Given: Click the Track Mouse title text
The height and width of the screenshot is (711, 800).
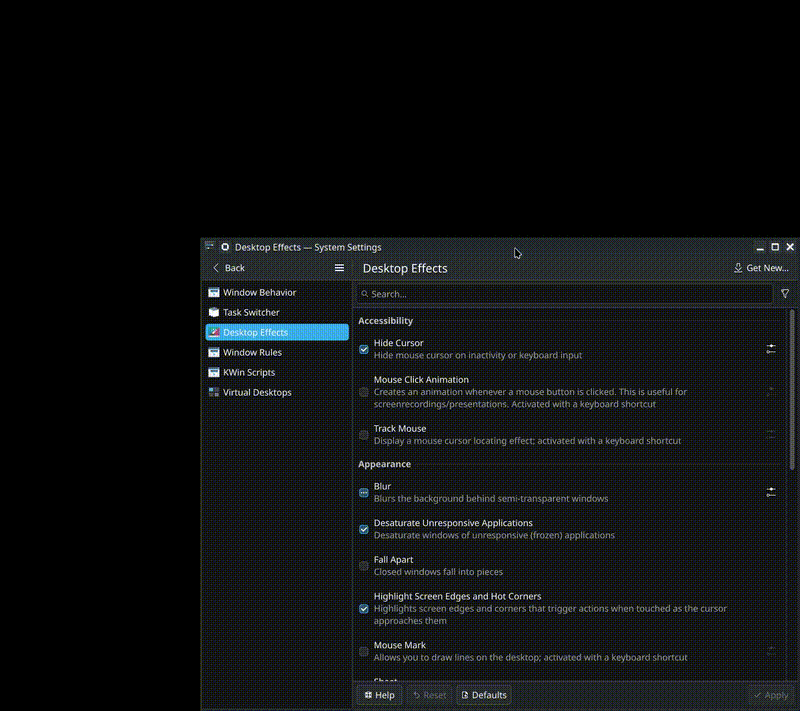Looking at the screenshot, I should [x=400, y=428].
